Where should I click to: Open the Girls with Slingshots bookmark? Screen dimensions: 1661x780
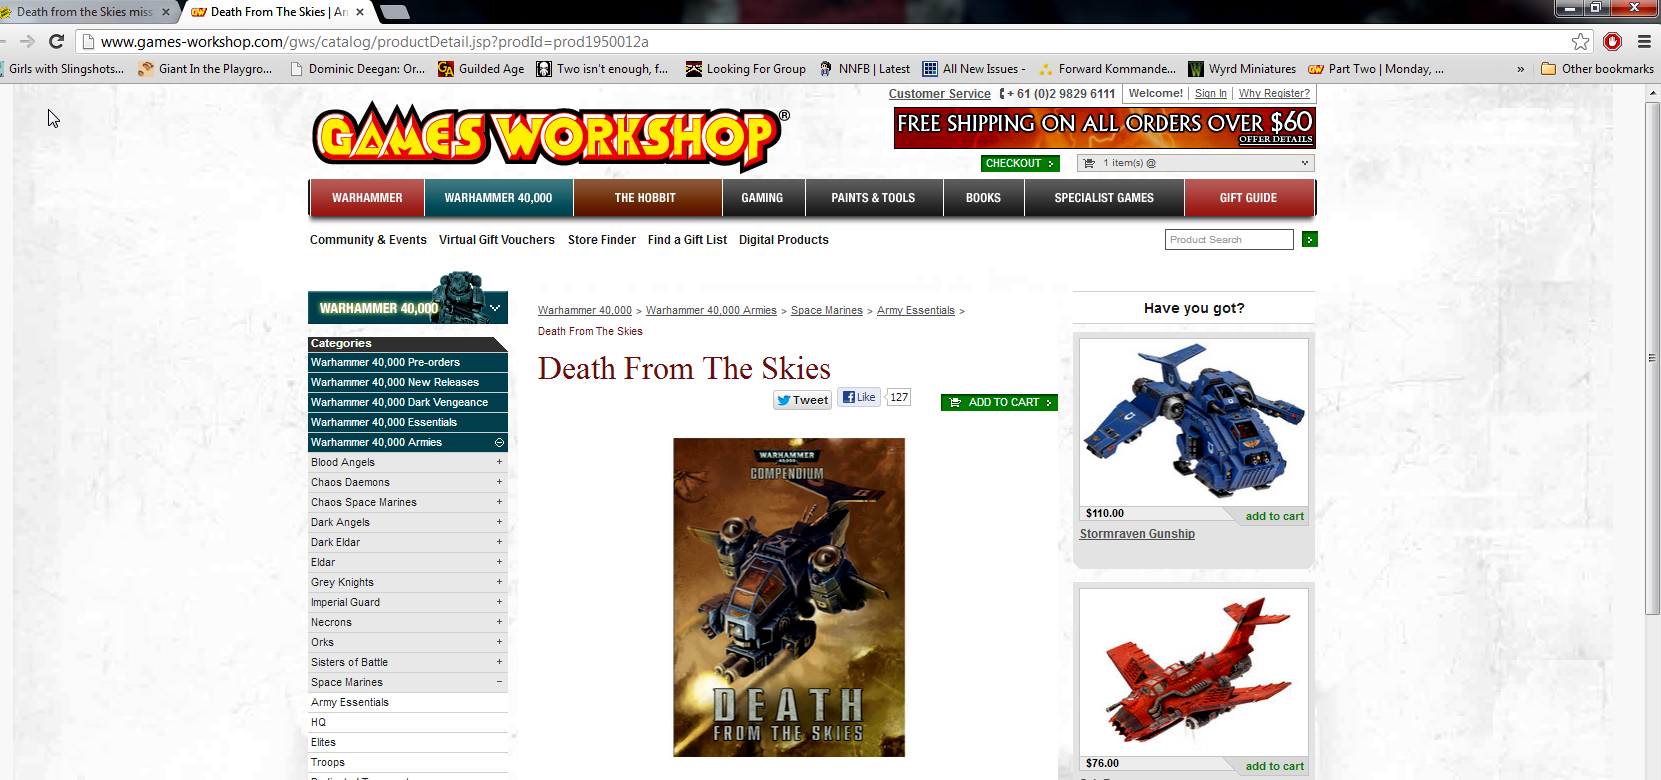click(x=62, y=69)
